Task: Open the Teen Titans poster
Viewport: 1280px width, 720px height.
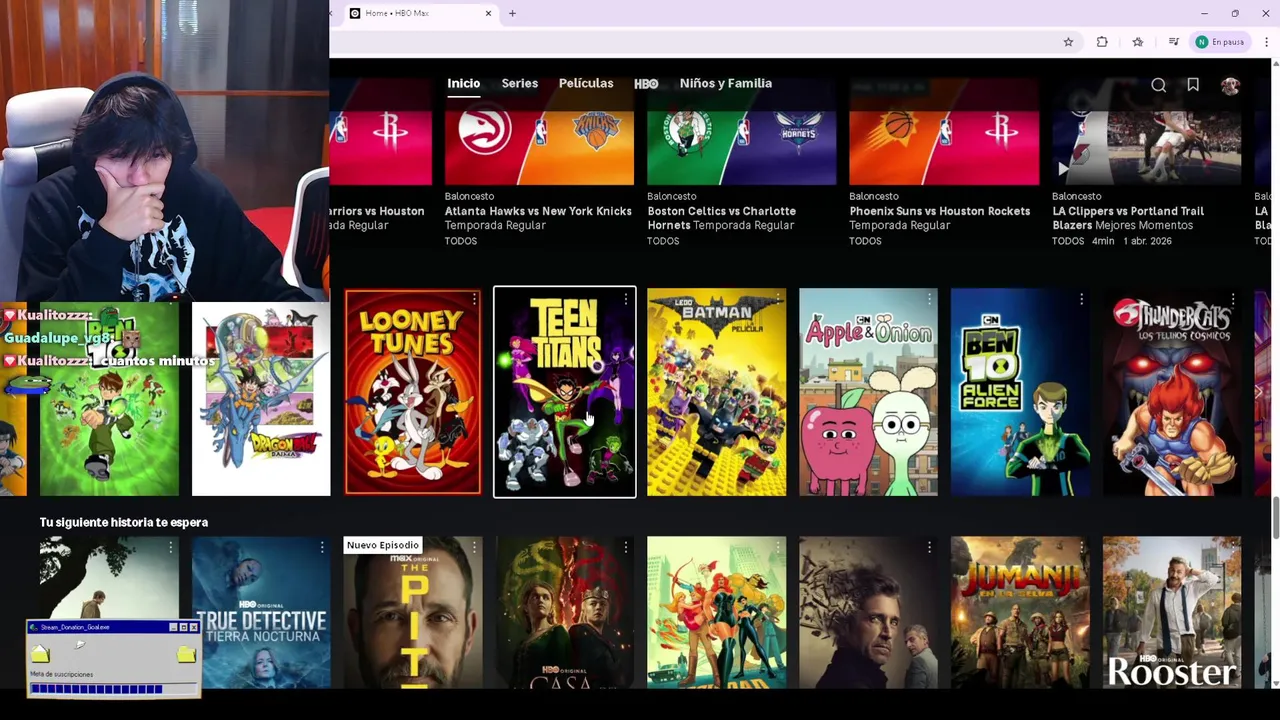Action: tap(564, 392)
